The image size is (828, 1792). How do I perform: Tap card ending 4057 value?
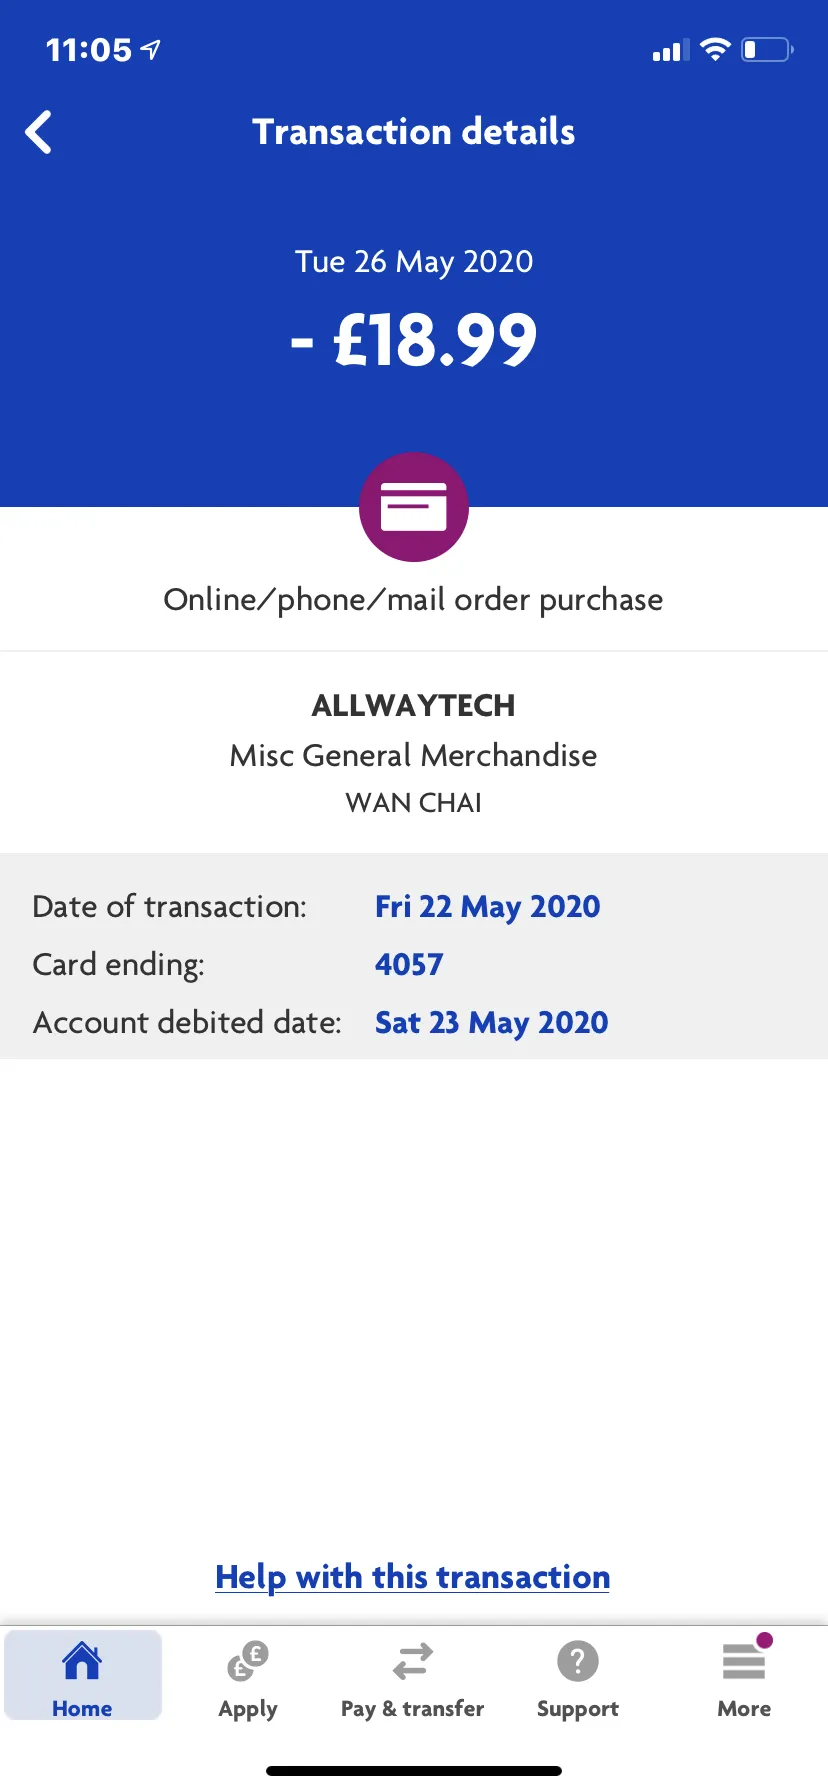pyautogui.click(x=409, y=964)
